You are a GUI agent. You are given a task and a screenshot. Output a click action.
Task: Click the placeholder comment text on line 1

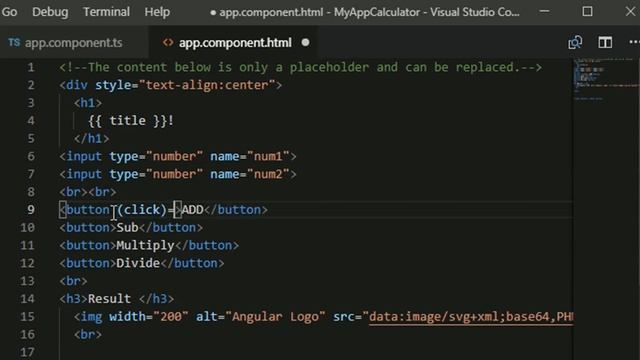click(x=300, y=67)
